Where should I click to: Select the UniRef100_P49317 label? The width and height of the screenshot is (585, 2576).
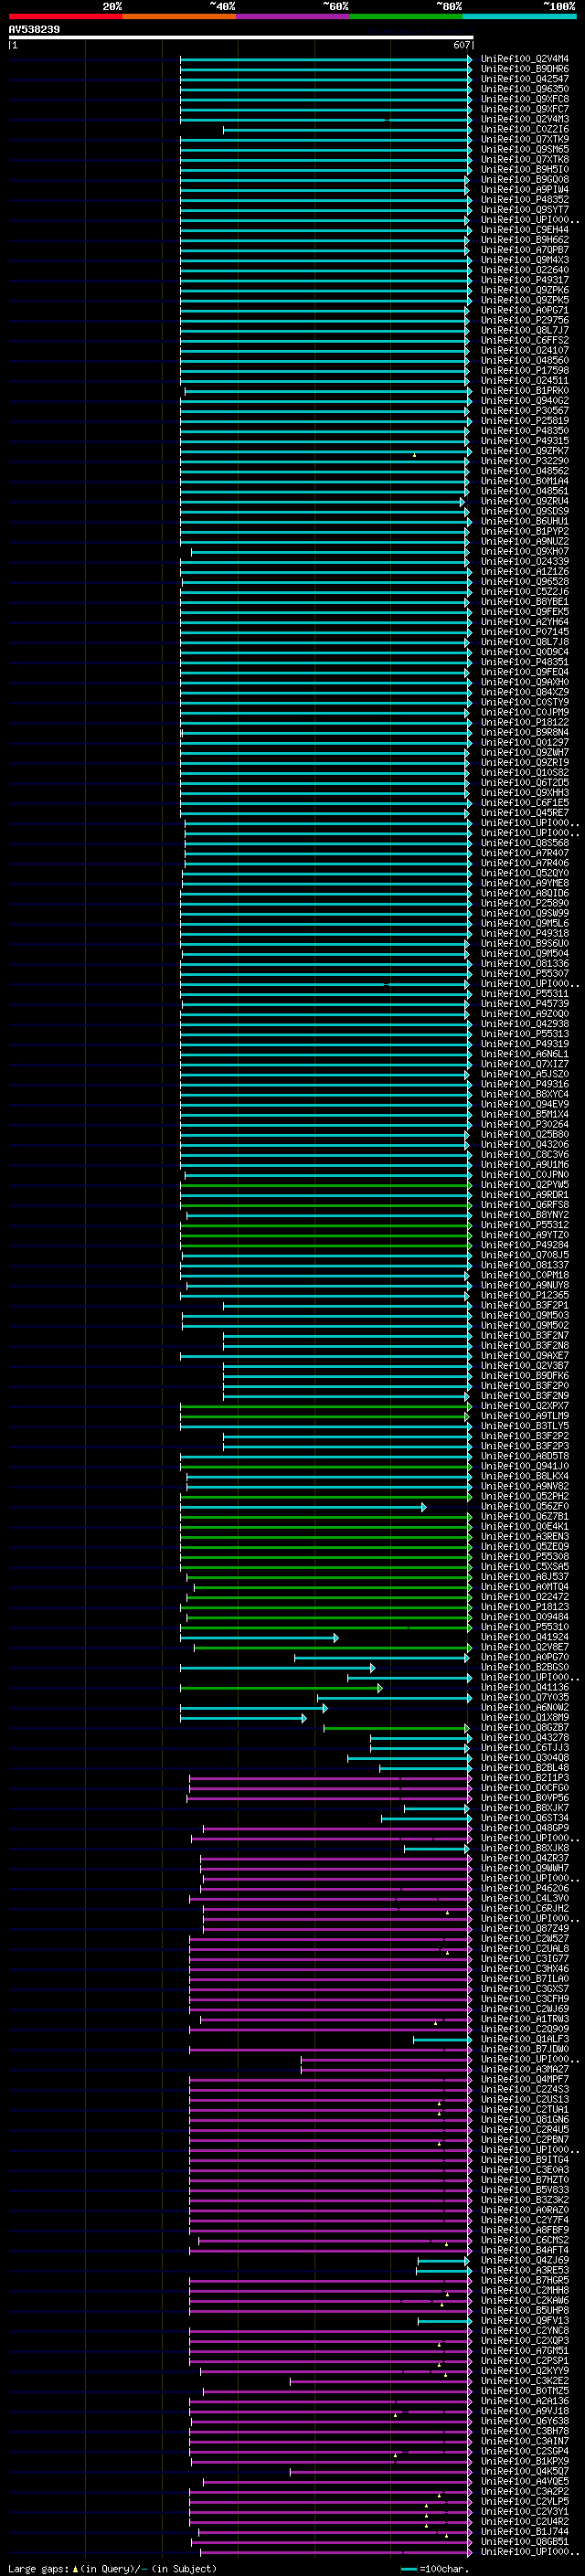point(525,280)
